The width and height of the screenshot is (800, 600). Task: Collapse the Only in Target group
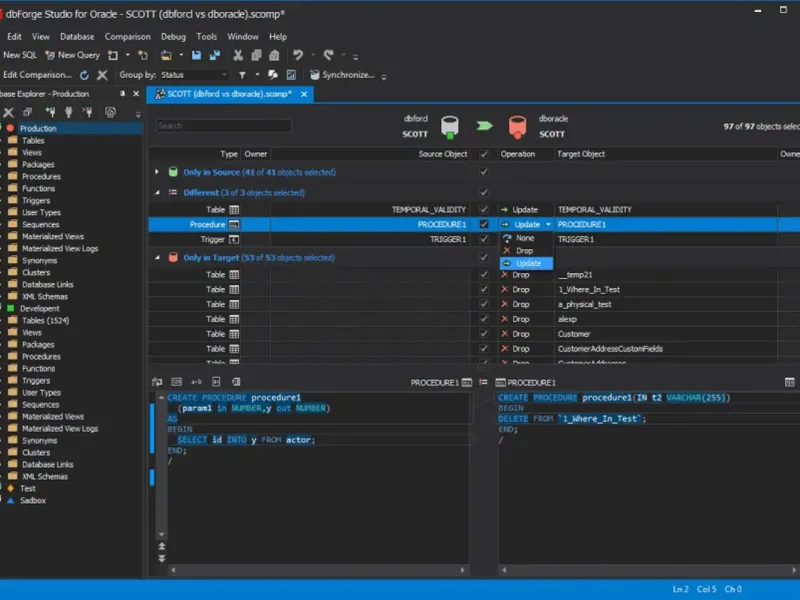click(157, 258)
